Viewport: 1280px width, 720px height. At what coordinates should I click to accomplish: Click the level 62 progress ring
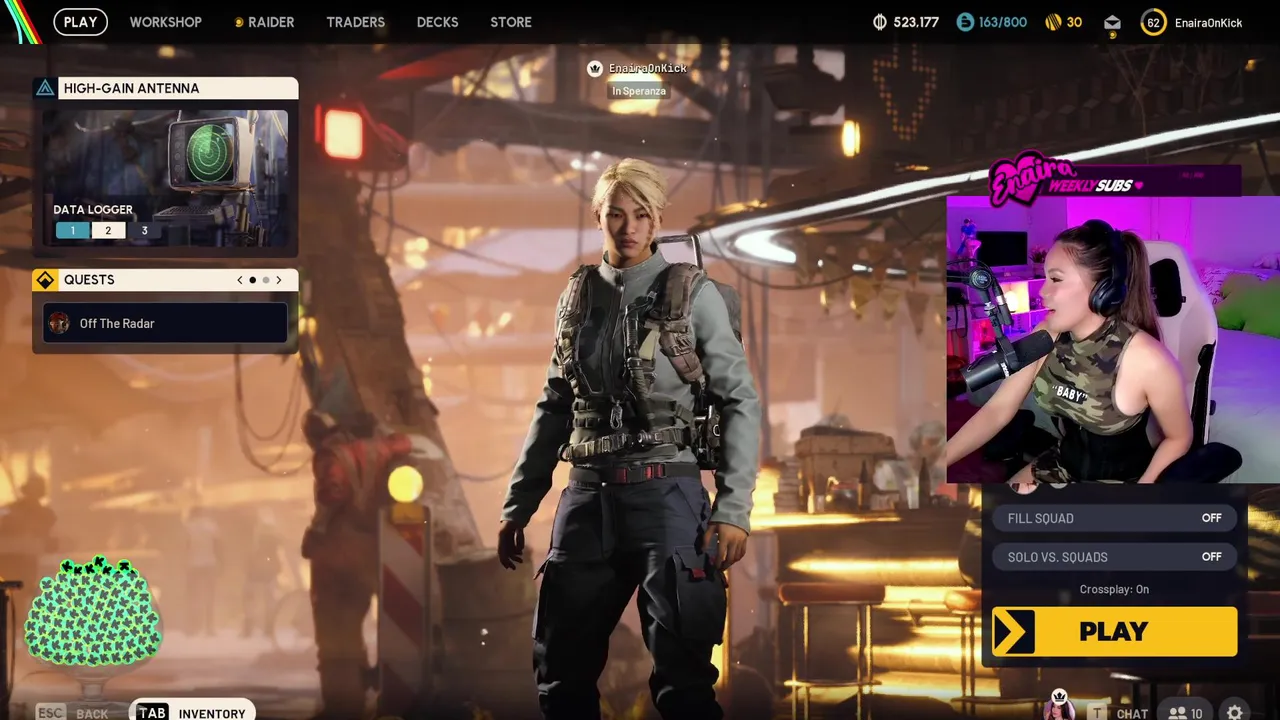[1153, 22]
